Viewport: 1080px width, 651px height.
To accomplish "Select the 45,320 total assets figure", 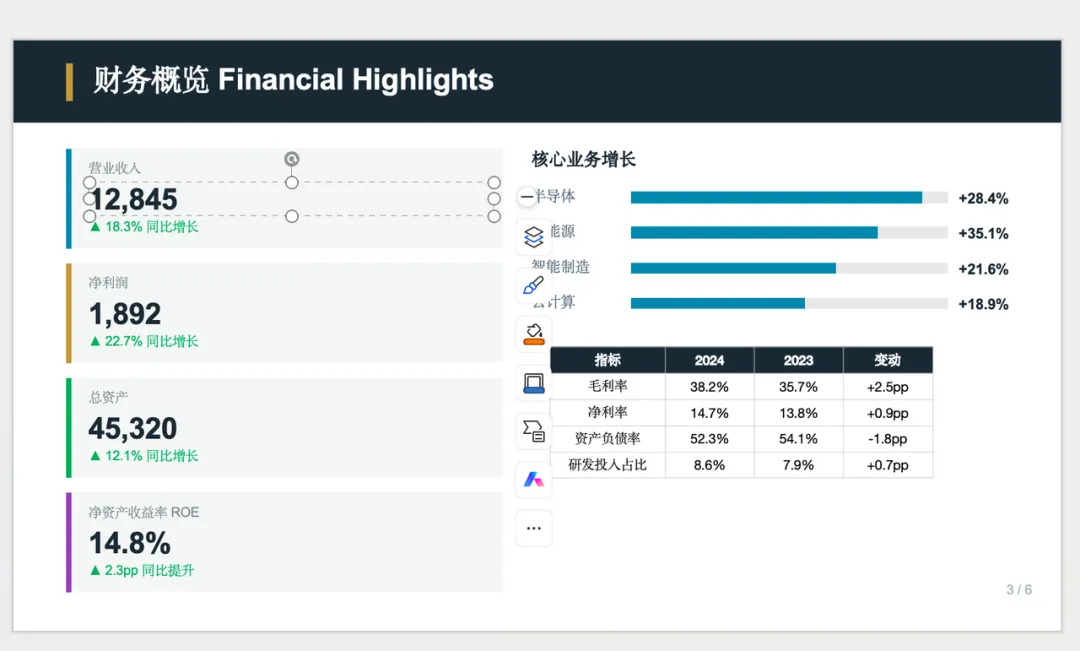I will [x=132, y=428].
